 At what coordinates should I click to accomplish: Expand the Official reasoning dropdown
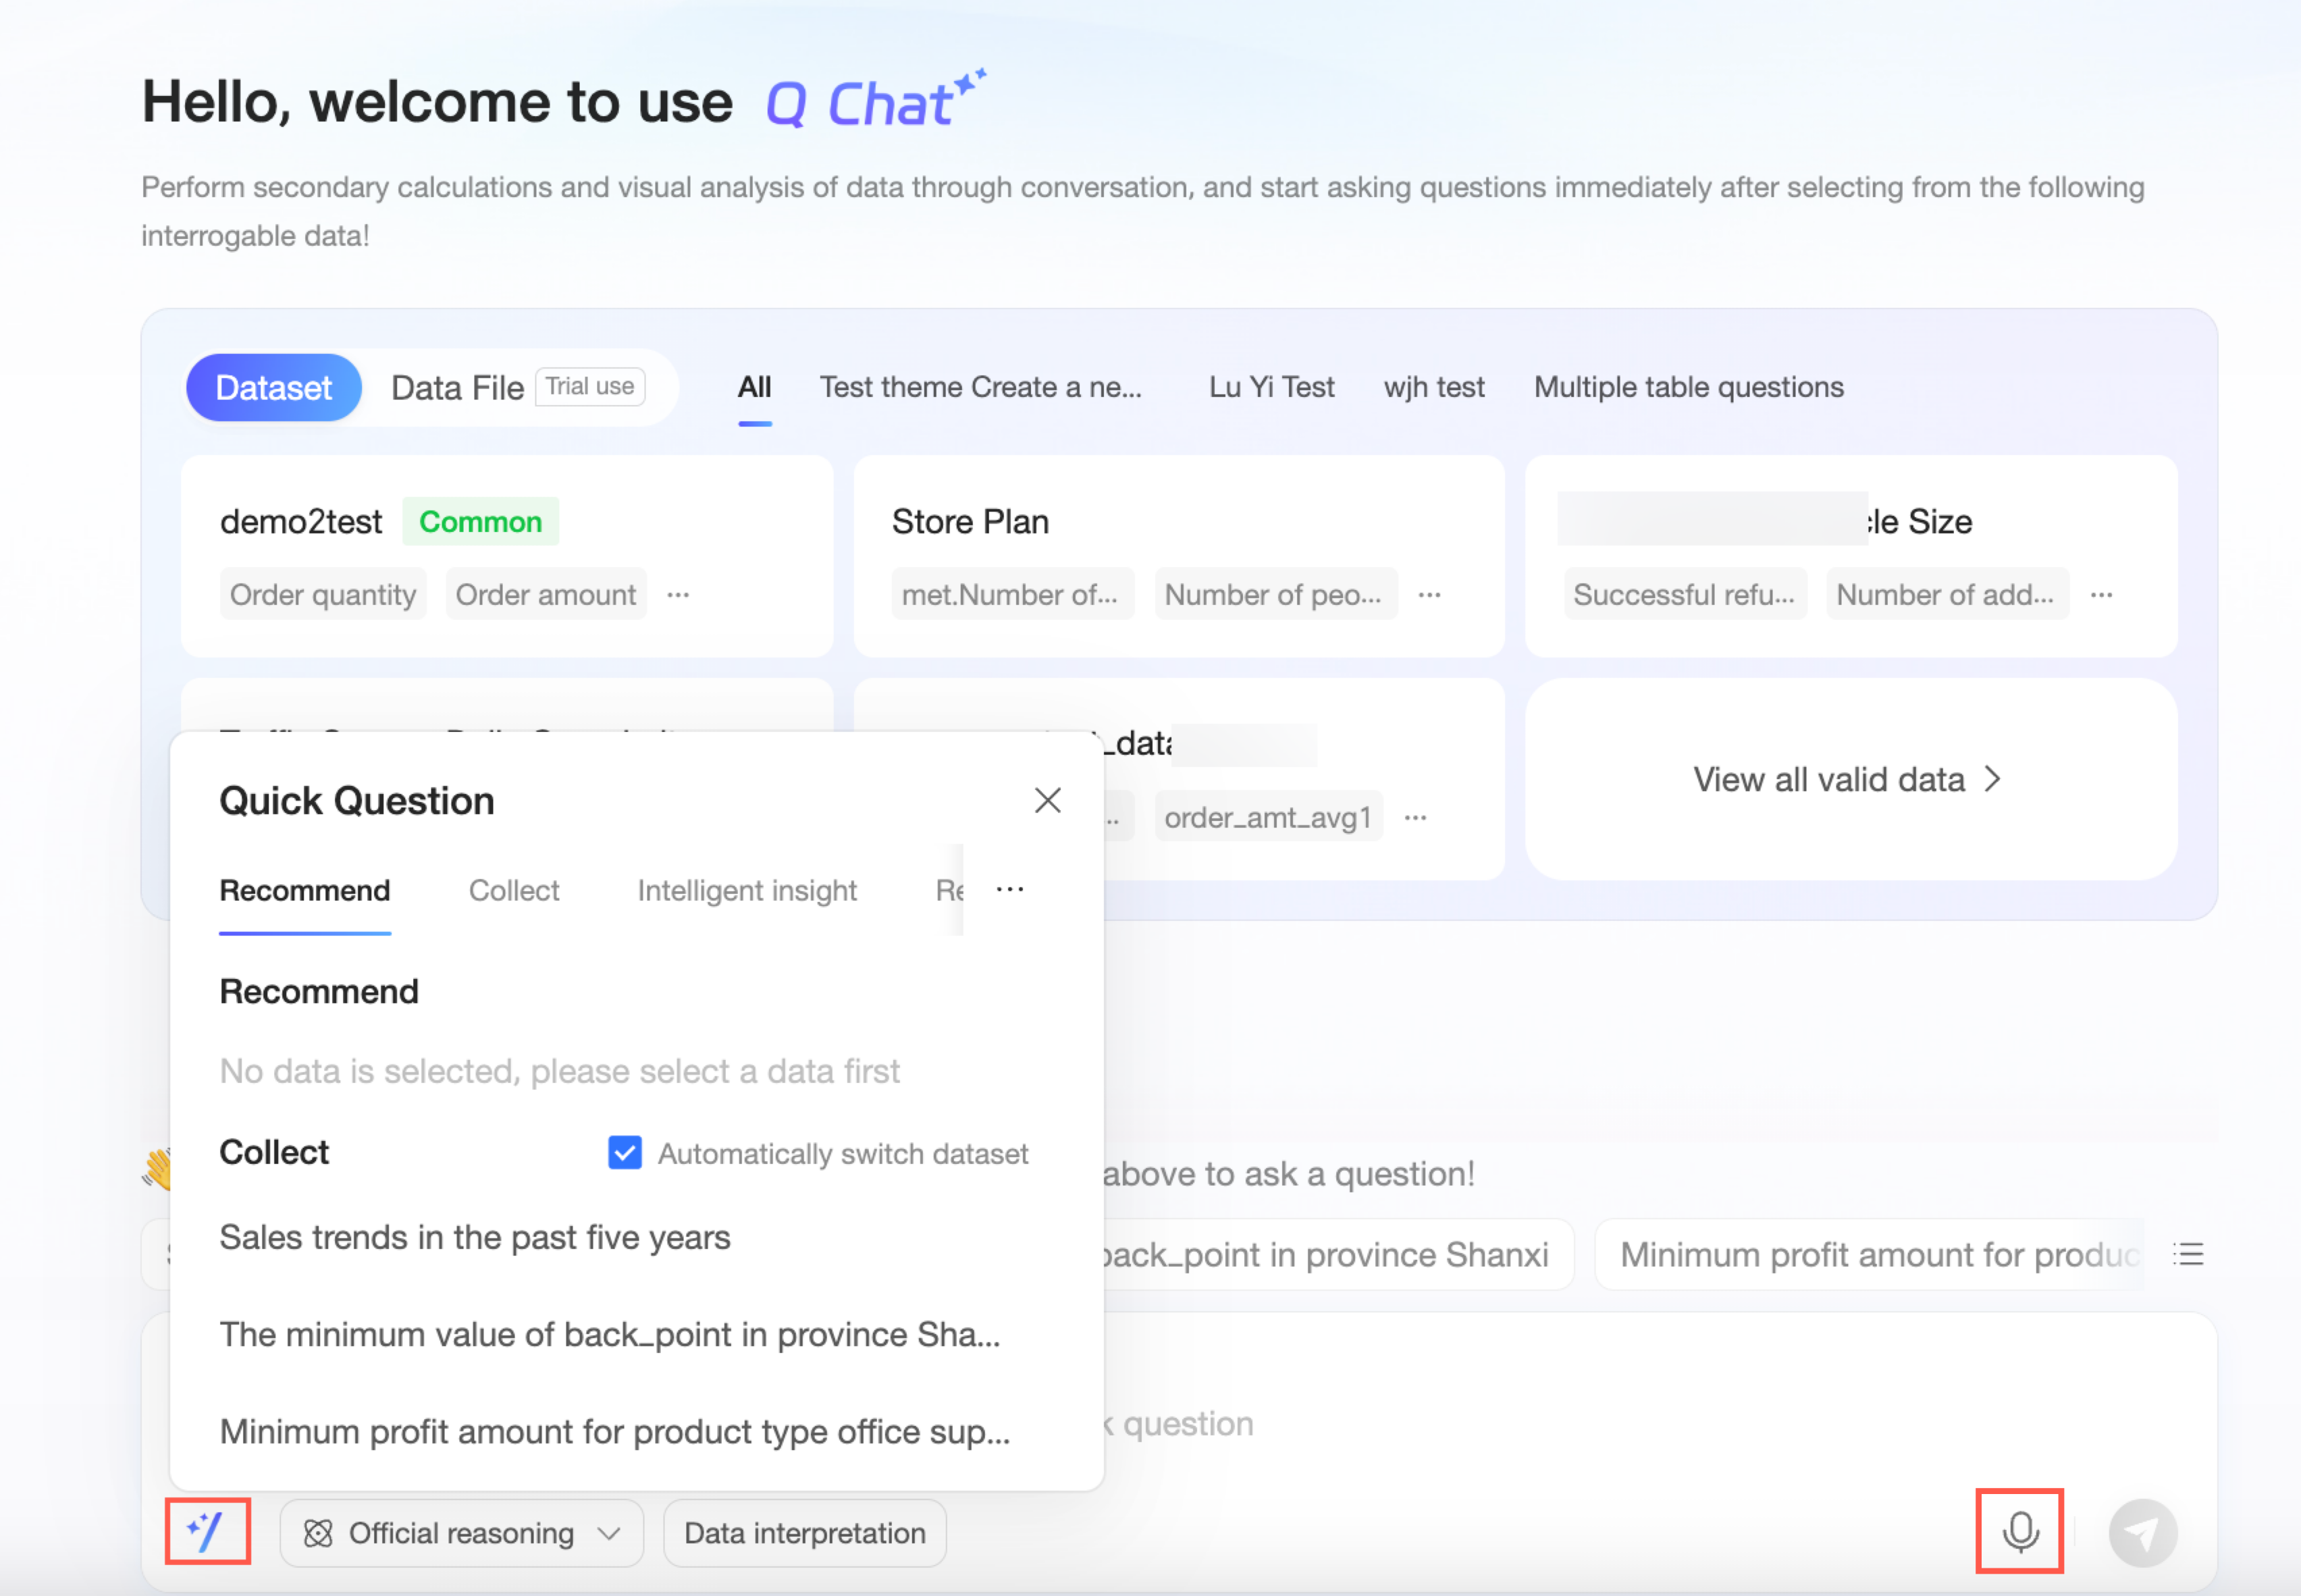coord(461,1533)
